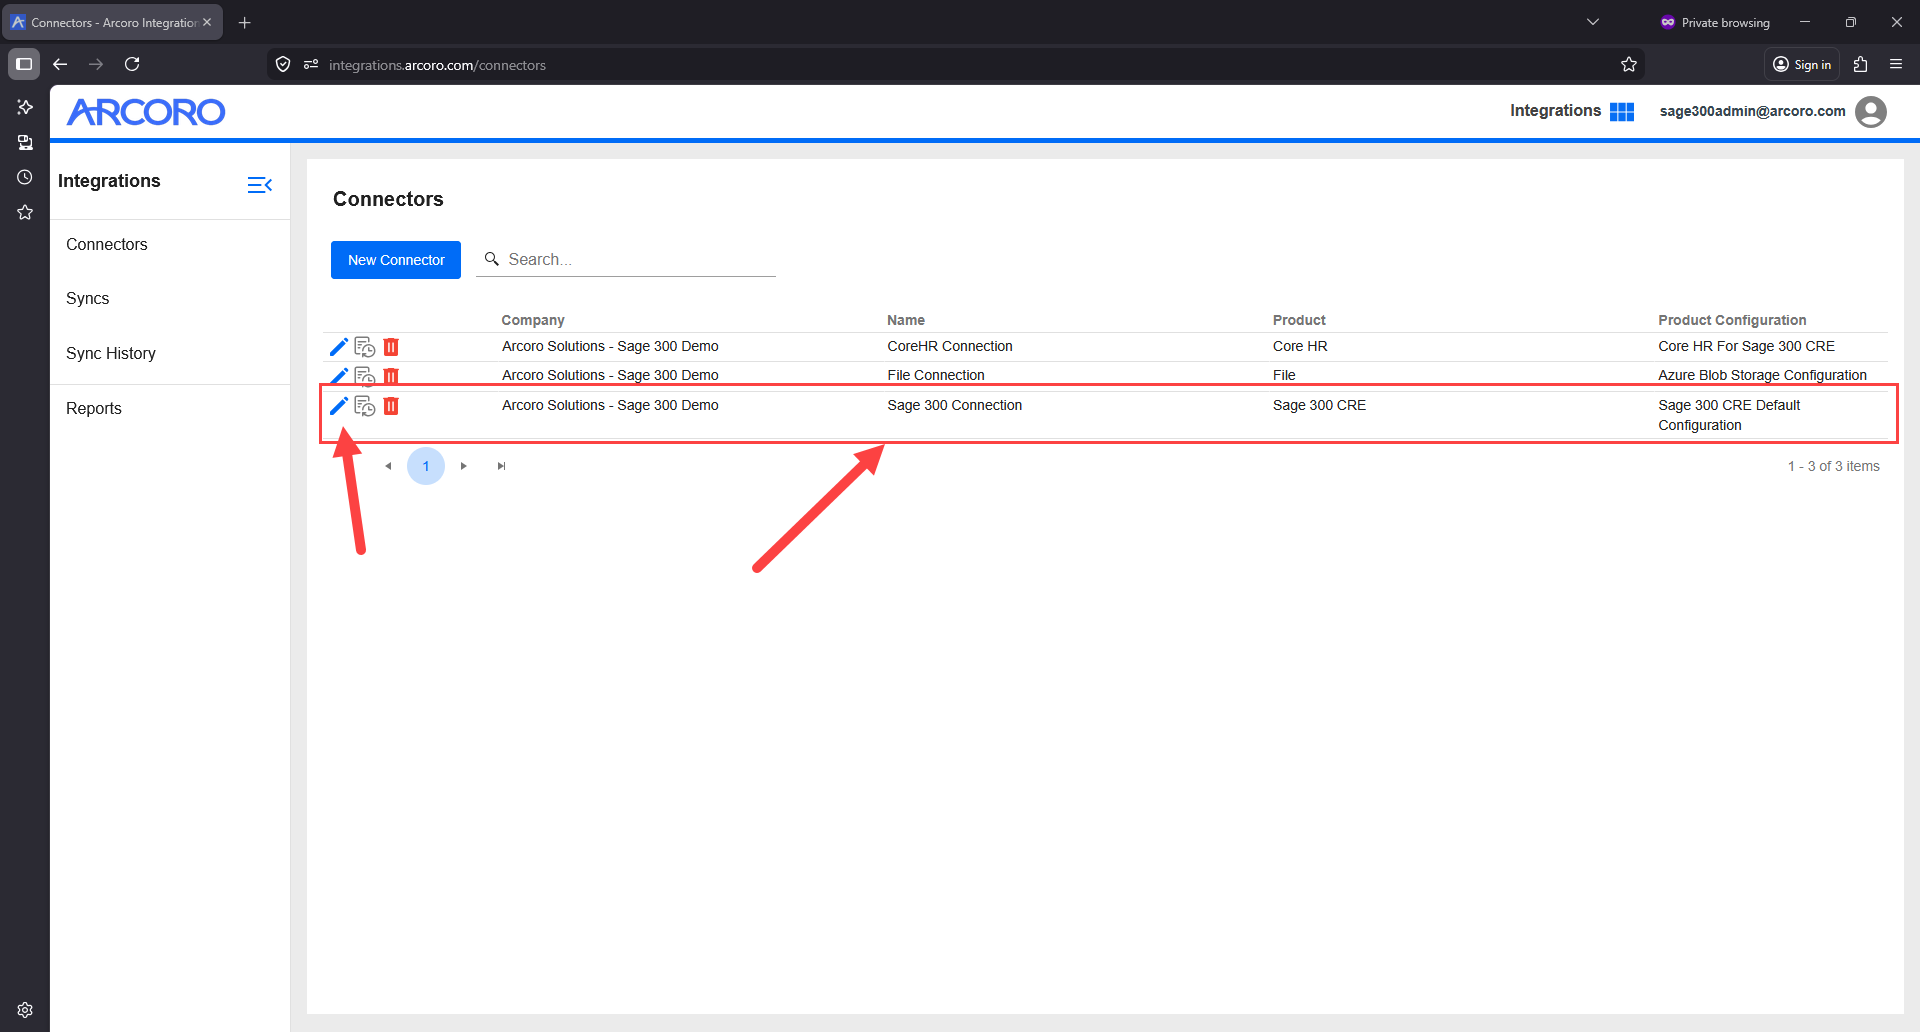The height and width of the screenshot is (1032, 1920).
Task: Click the 1 - 3 of 3 items label
Action: pos(1833,466)
